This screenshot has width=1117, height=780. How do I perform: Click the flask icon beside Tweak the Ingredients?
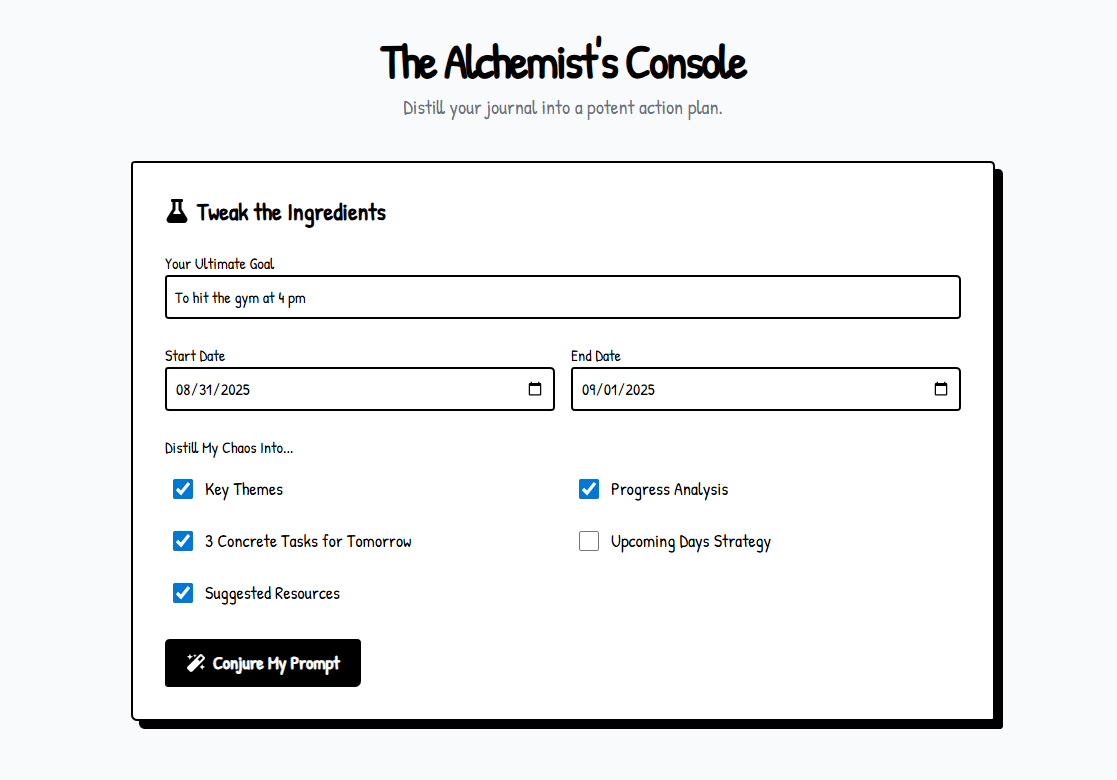[x=176, y=211]
